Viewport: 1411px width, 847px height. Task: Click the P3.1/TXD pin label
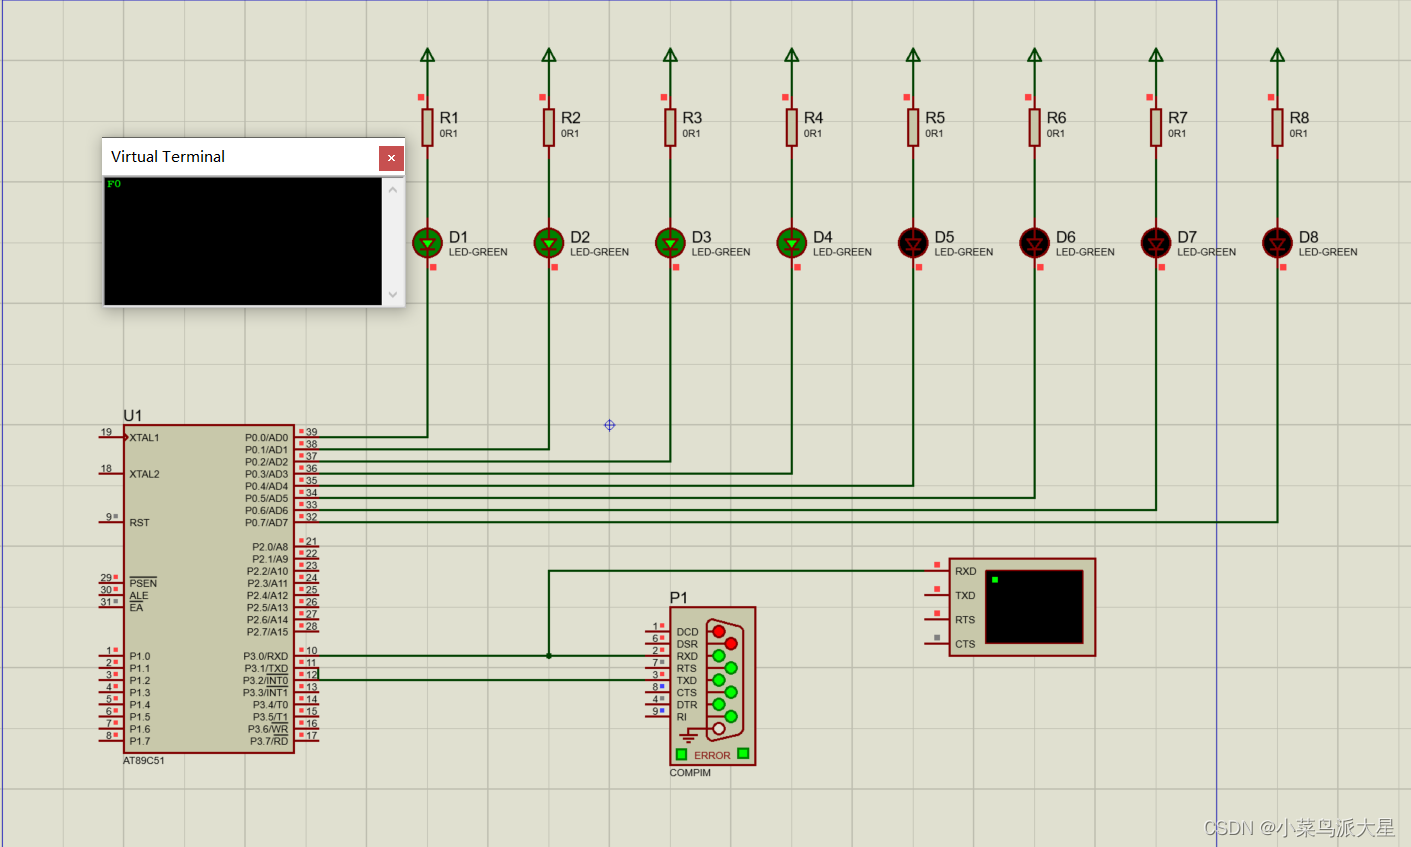point(266,669)
